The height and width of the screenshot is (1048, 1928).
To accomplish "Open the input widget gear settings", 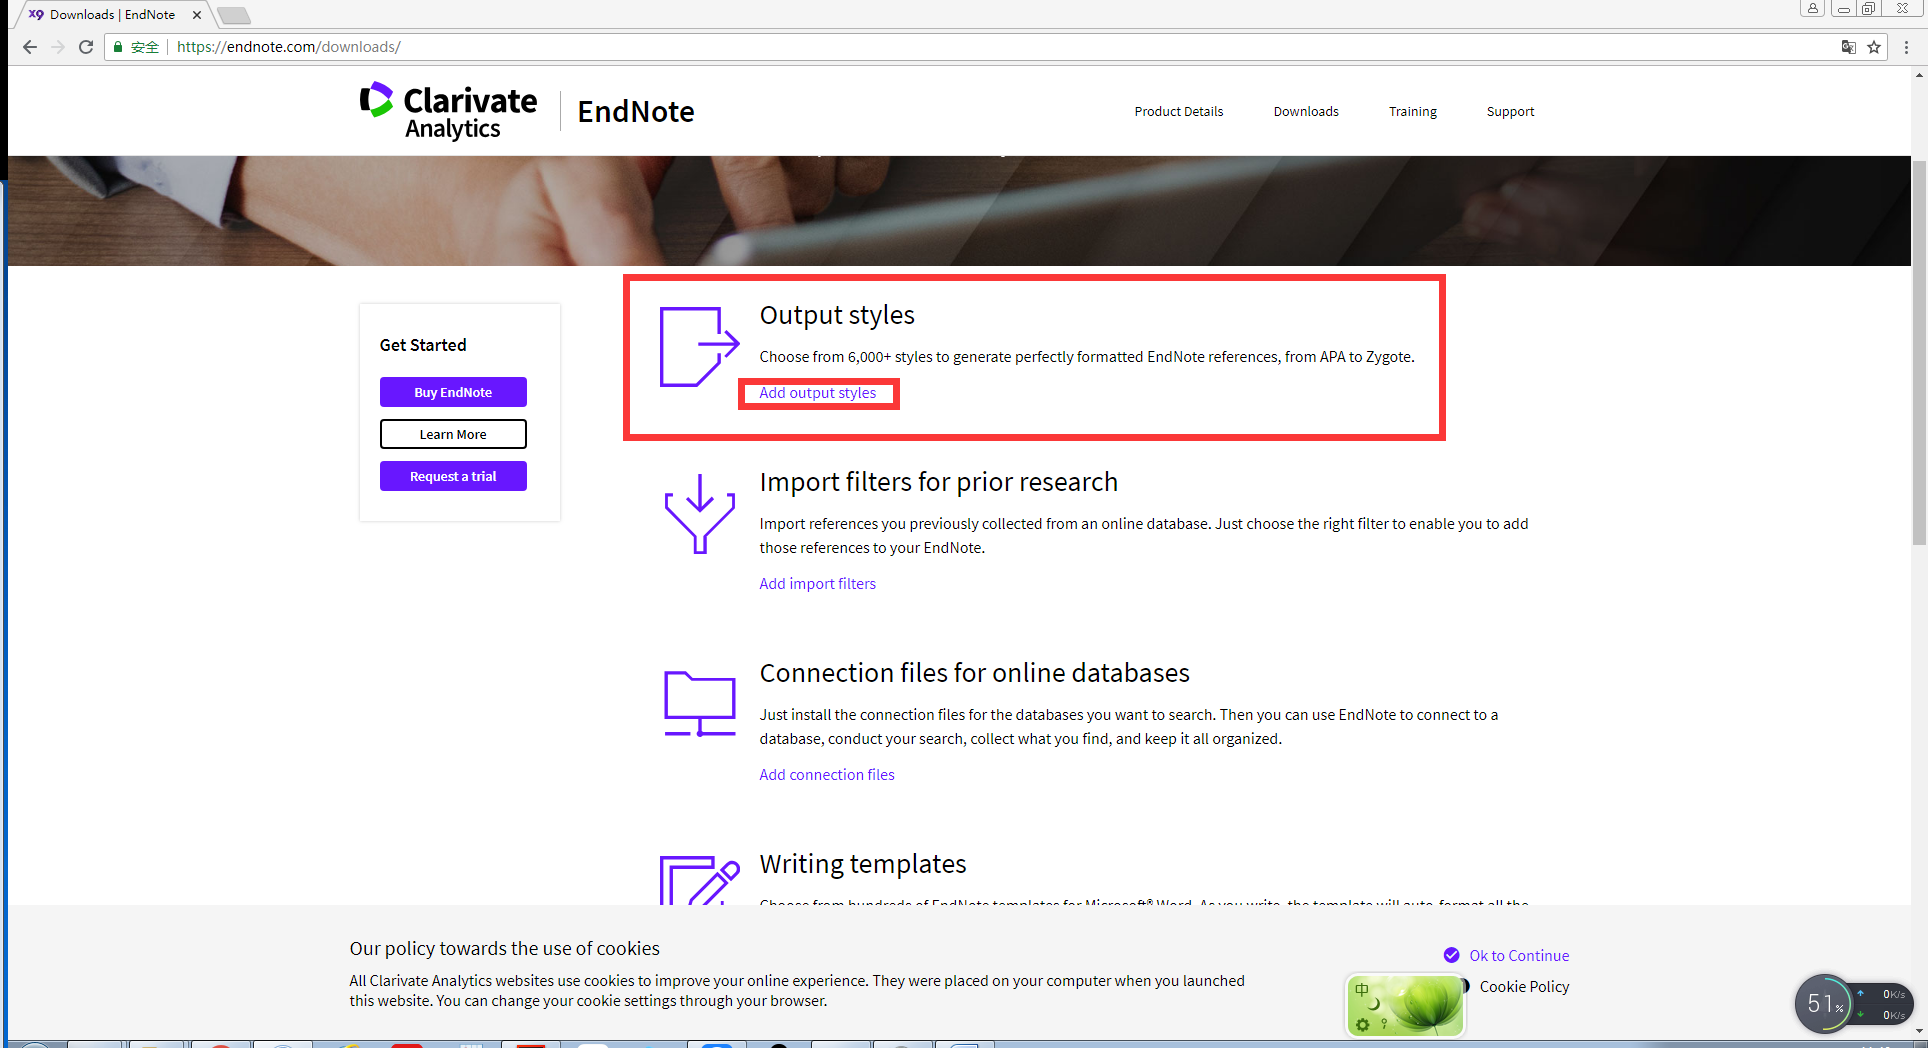I will (1362, 1024).
